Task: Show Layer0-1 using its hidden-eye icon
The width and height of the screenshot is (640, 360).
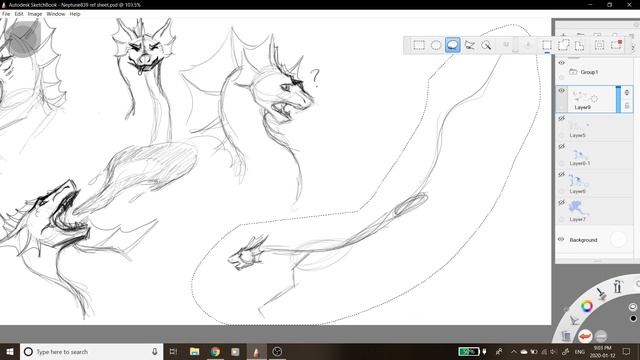Action: pos(562,147)
